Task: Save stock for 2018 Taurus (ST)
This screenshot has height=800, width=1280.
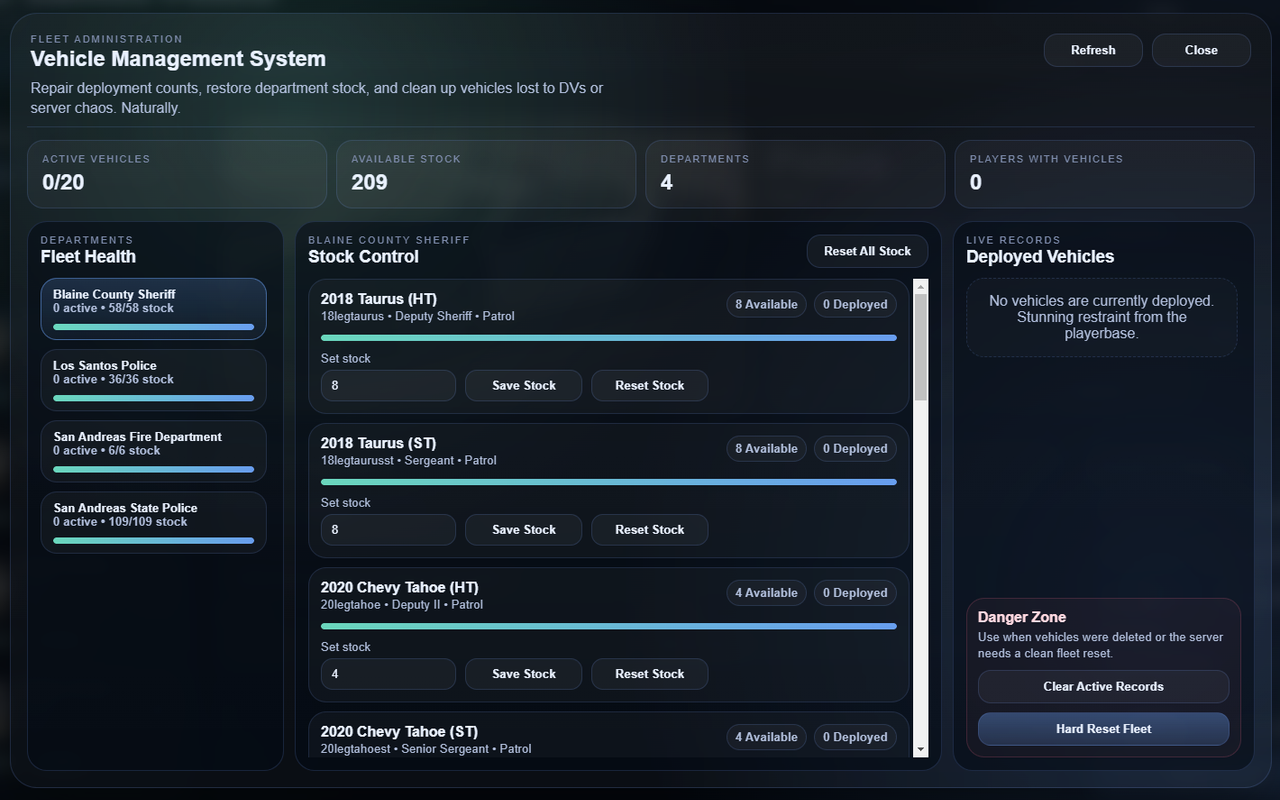Action: click(523, 529)
